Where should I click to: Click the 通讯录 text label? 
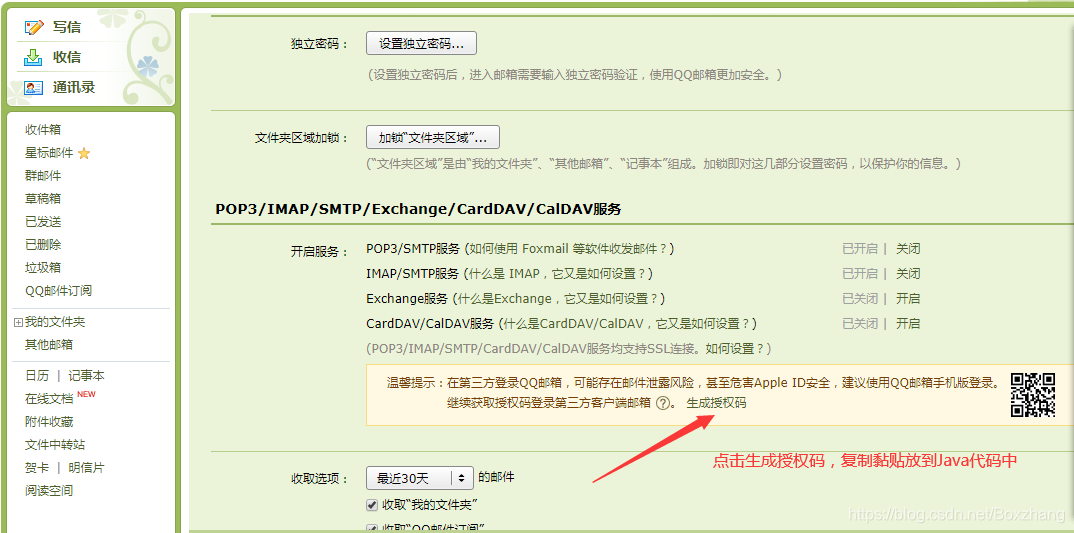click(x=74, y=88)
